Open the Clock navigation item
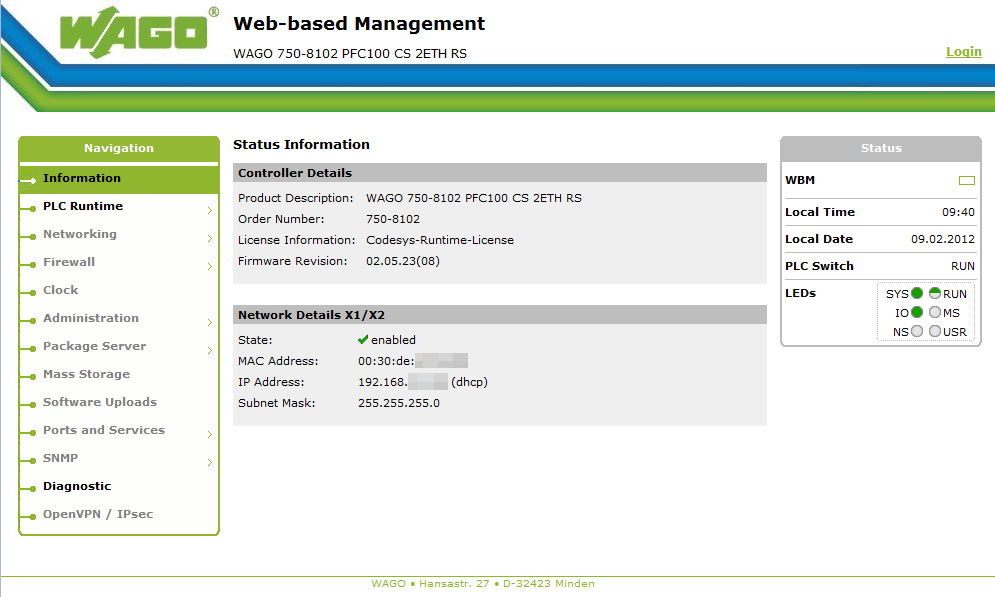The width and height of the screenshot is (995, 597). click(61, 290)
